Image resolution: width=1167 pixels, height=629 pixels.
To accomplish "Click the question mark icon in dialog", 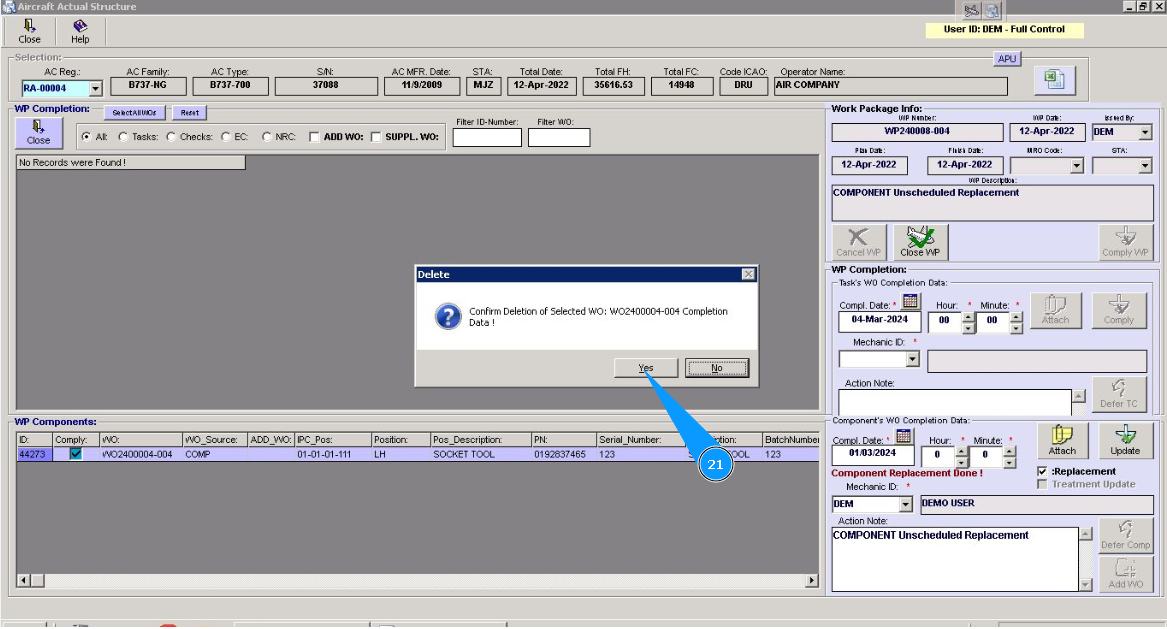I will (x=448, y=316).
